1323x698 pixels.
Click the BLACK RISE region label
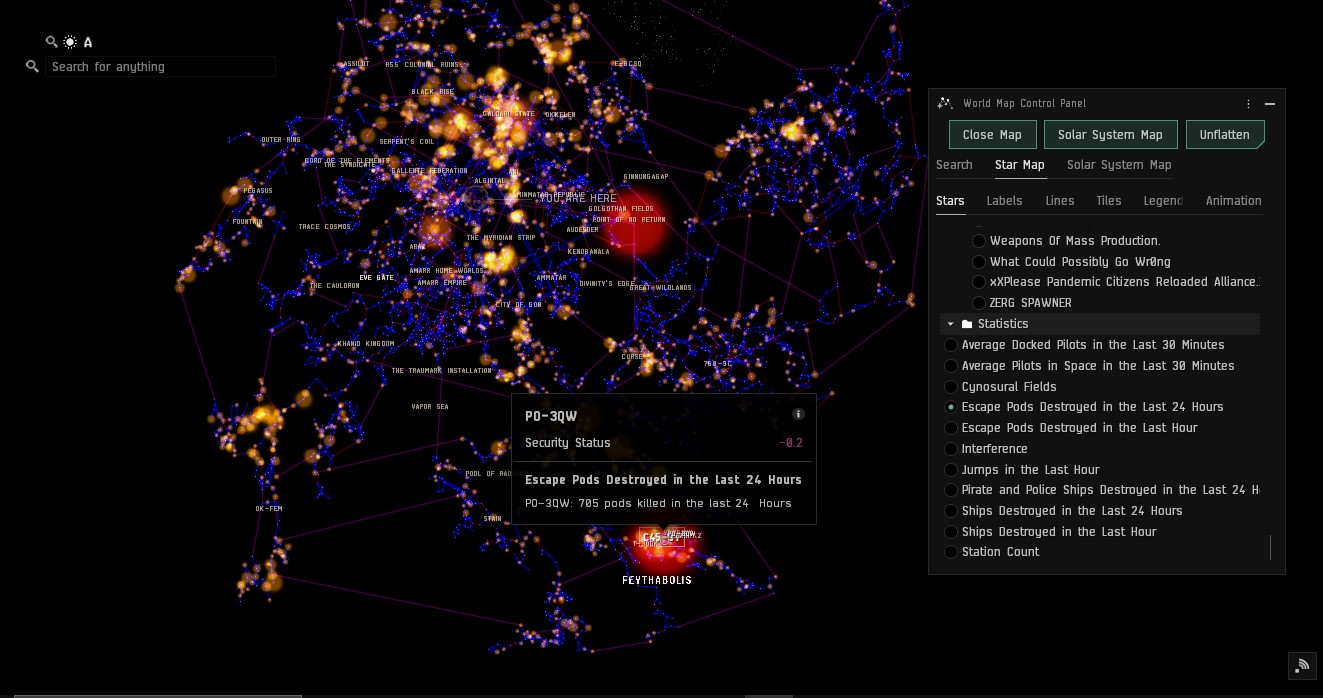tap(433, 92)
